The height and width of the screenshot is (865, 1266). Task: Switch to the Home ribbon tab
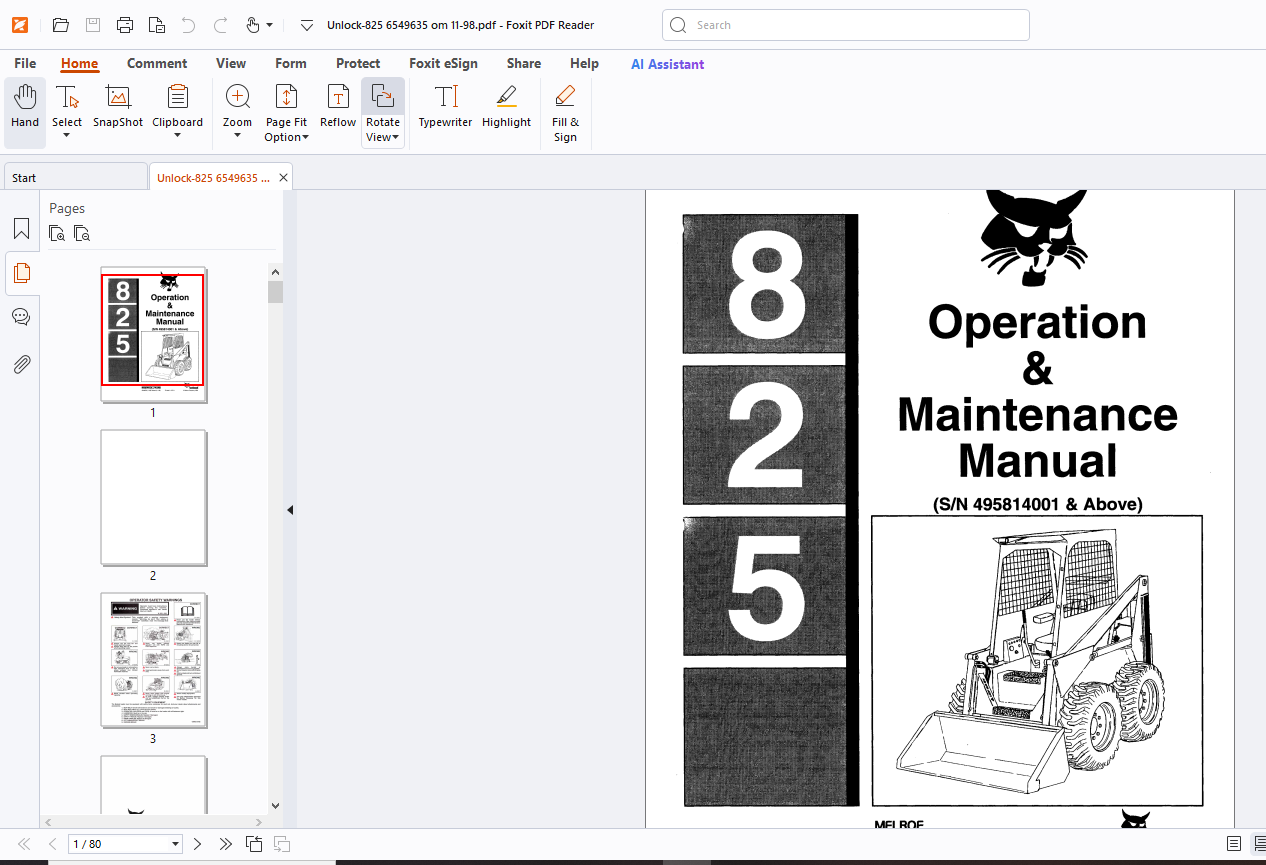click(79, 63)
